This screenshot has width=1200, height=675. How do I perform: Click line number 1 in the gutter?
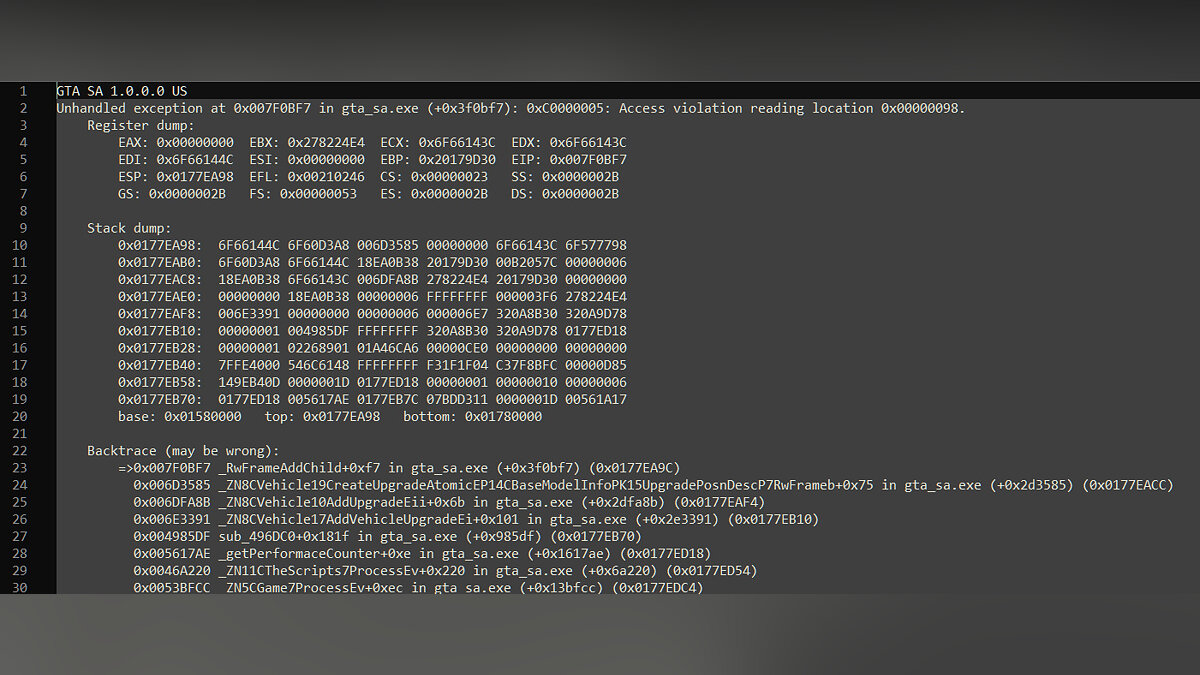[23, 91]
